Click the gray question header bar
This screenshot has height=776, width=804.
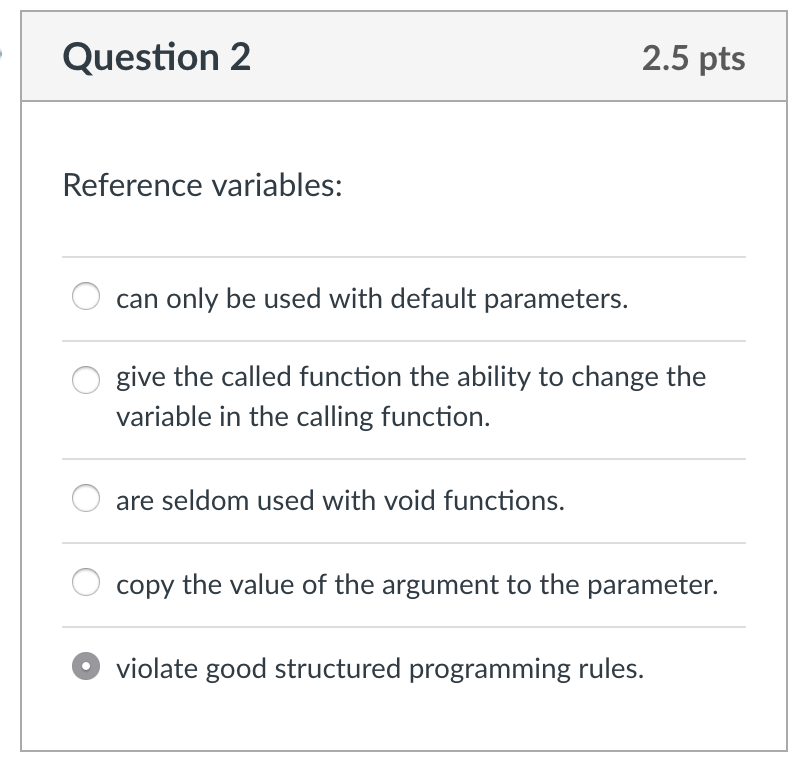[x=400, y=57]
